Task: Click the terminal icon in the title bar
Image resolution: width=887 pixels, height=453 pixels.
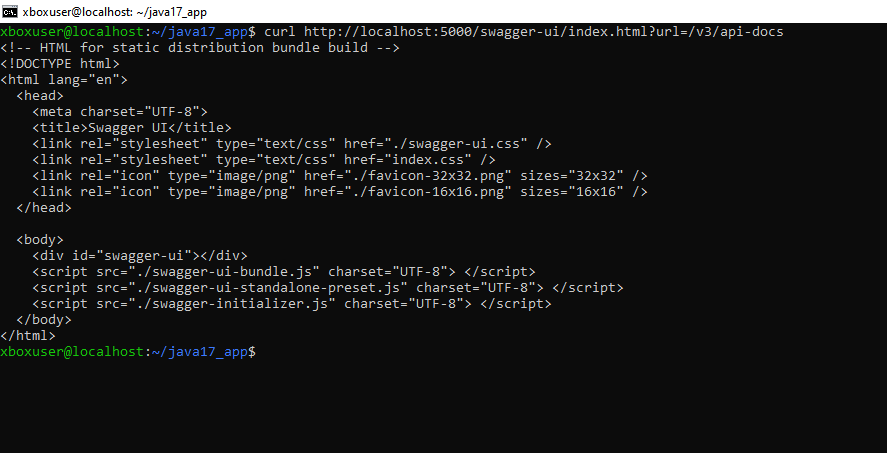Action: click(x=10, y=10)
